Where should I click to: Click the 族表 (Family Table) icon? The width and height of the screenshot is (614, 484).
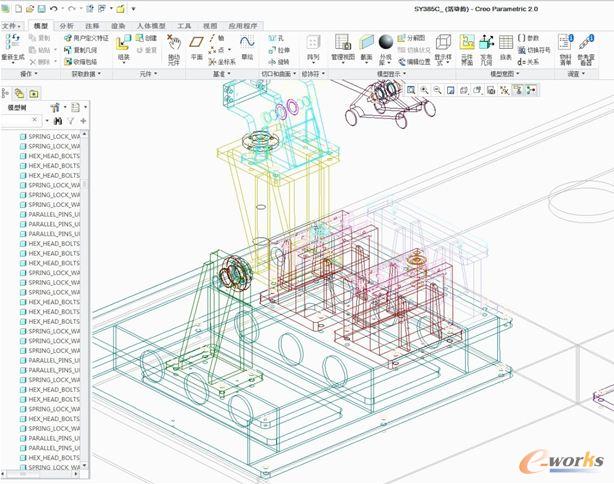click(x=506, y=44)
